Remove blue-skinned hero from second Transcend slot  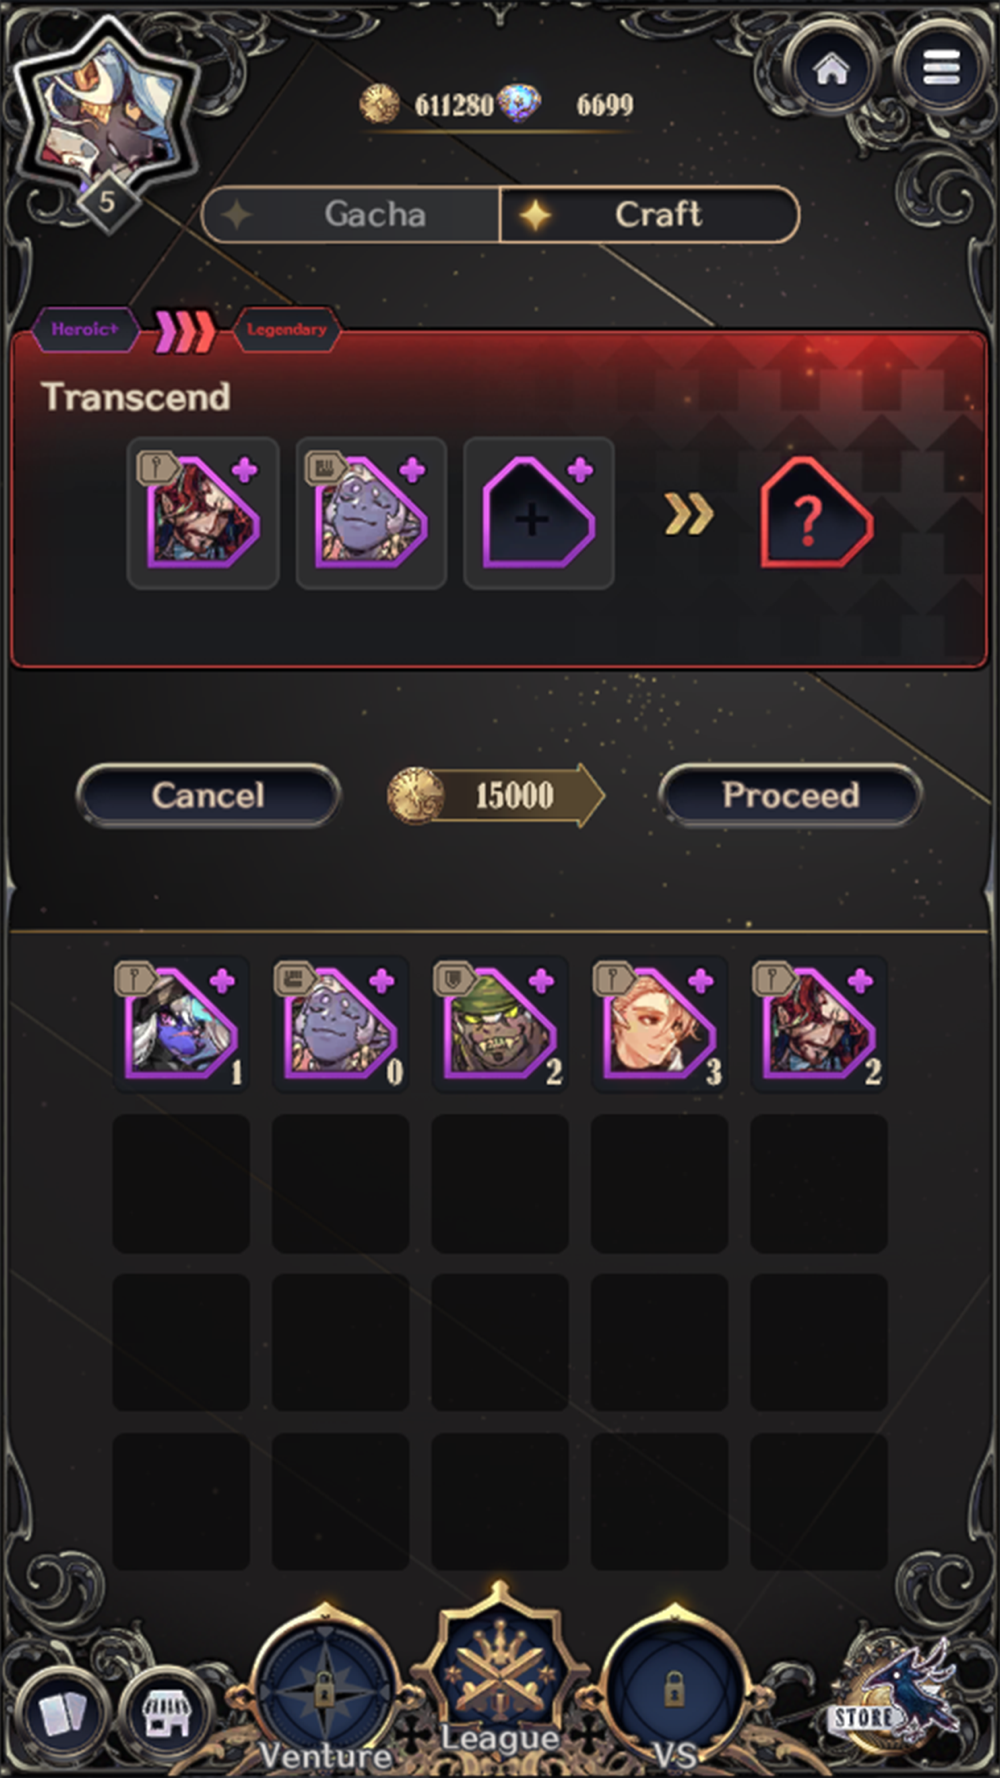[371, 513]
